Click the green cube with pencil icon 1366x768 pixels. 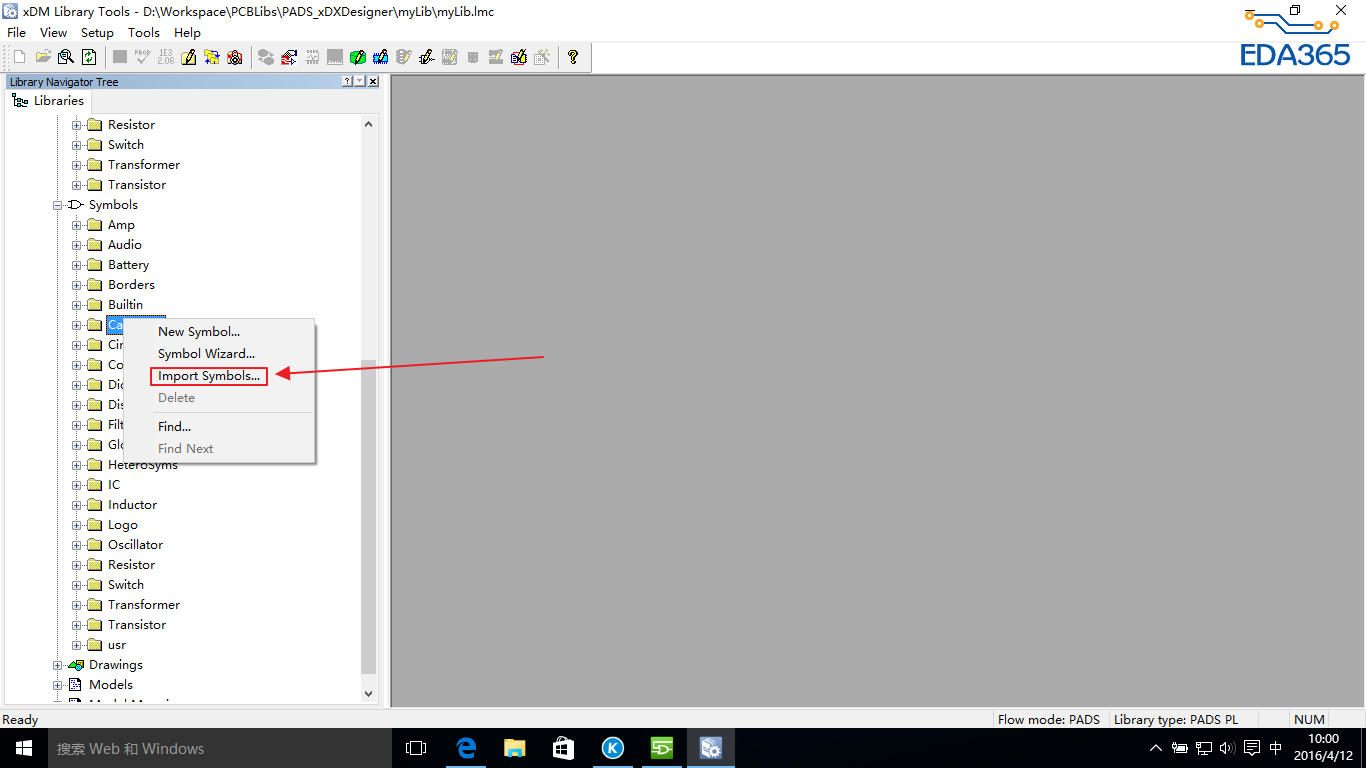click(358, 57)
